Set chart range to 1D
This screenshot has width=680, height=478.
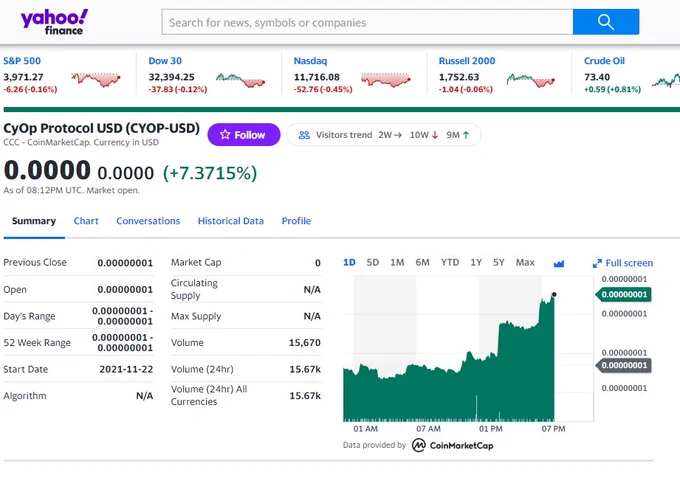point(349,262)
